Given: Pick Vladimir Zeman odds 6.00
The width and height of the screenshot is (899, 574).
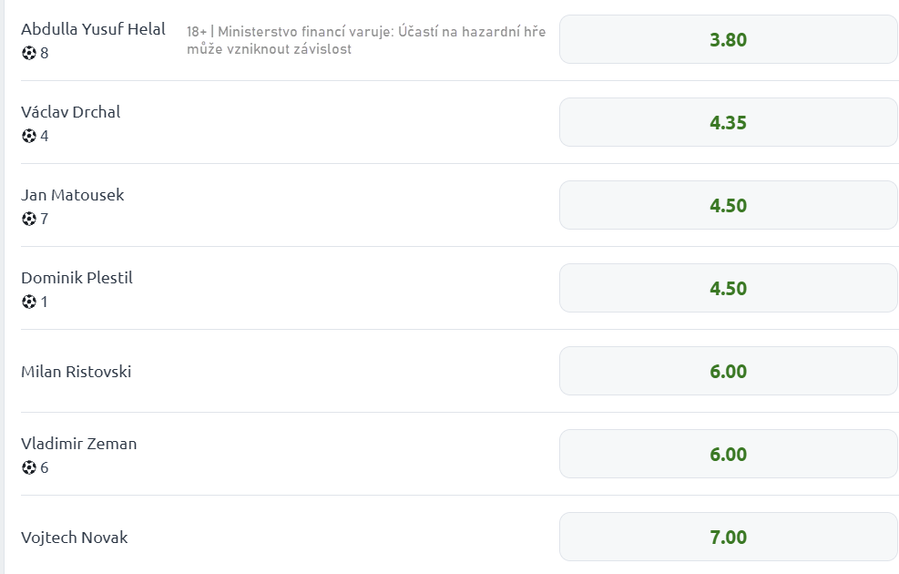Looking at the screenshot, I should pos(728,455).
